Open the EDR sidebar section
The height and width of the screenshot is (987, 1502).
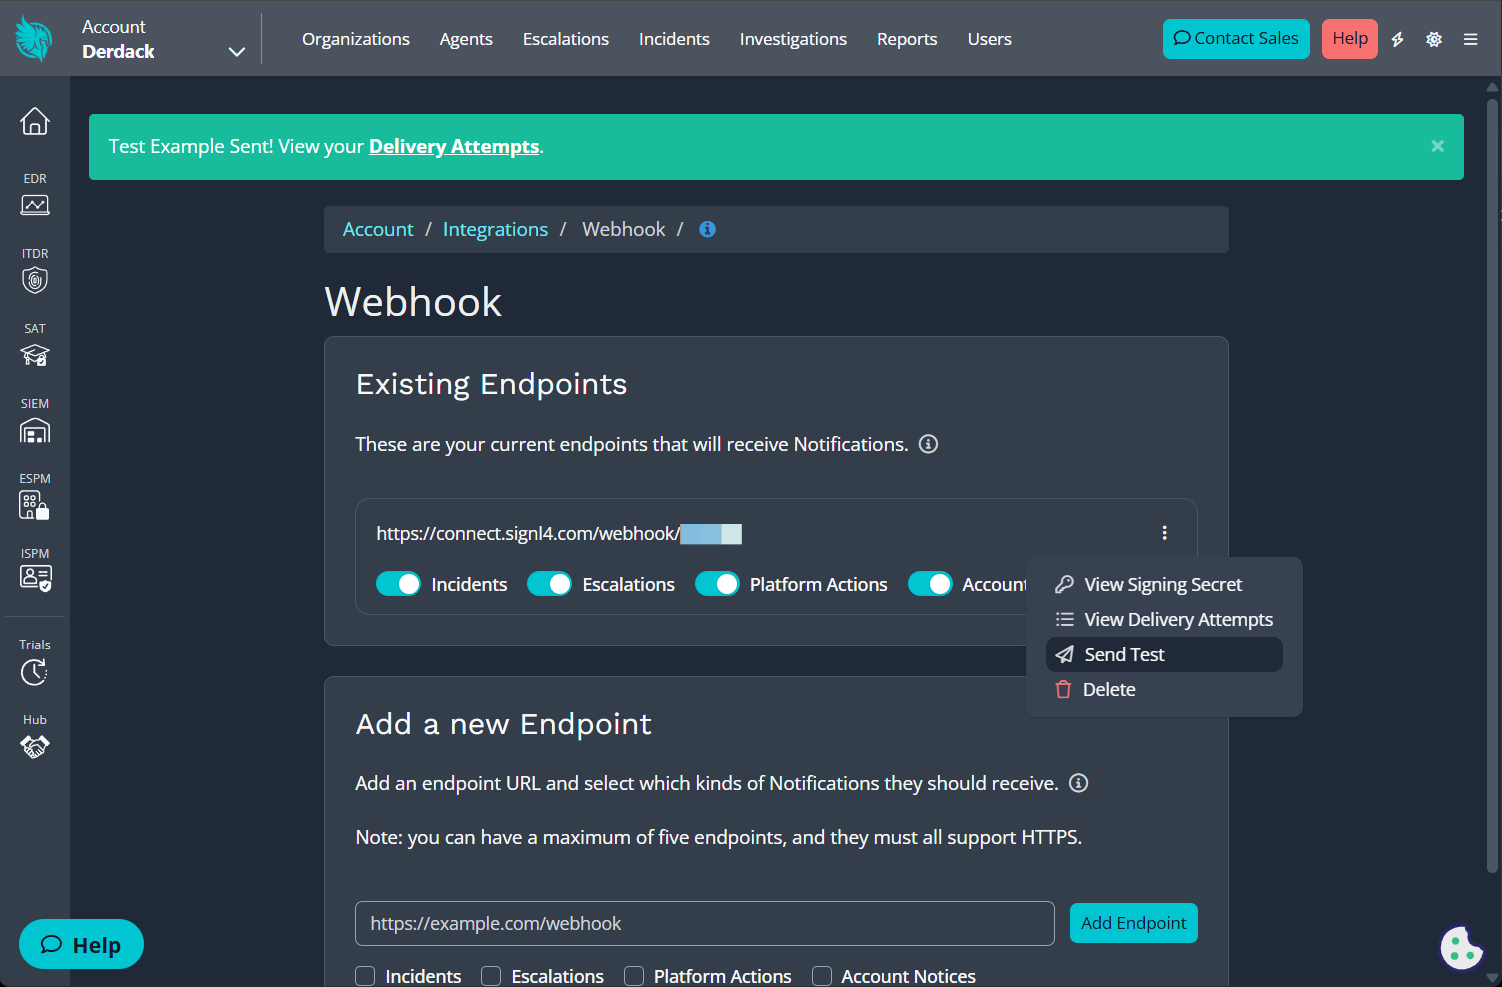tap(35, 194)
